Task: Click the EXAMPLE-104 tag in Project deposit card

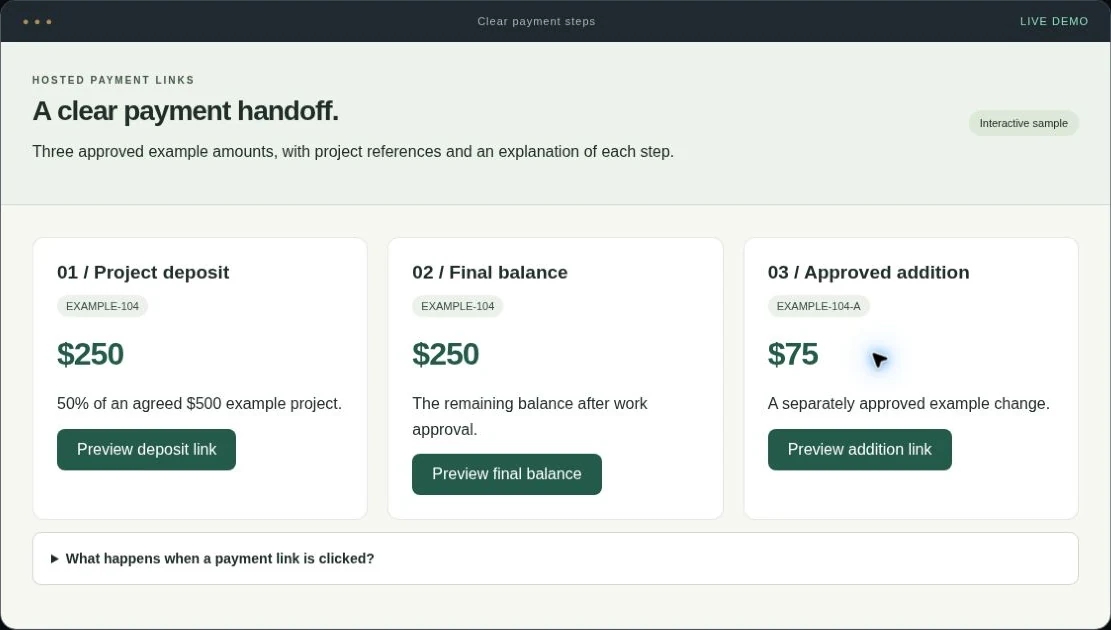Action: 102,306
